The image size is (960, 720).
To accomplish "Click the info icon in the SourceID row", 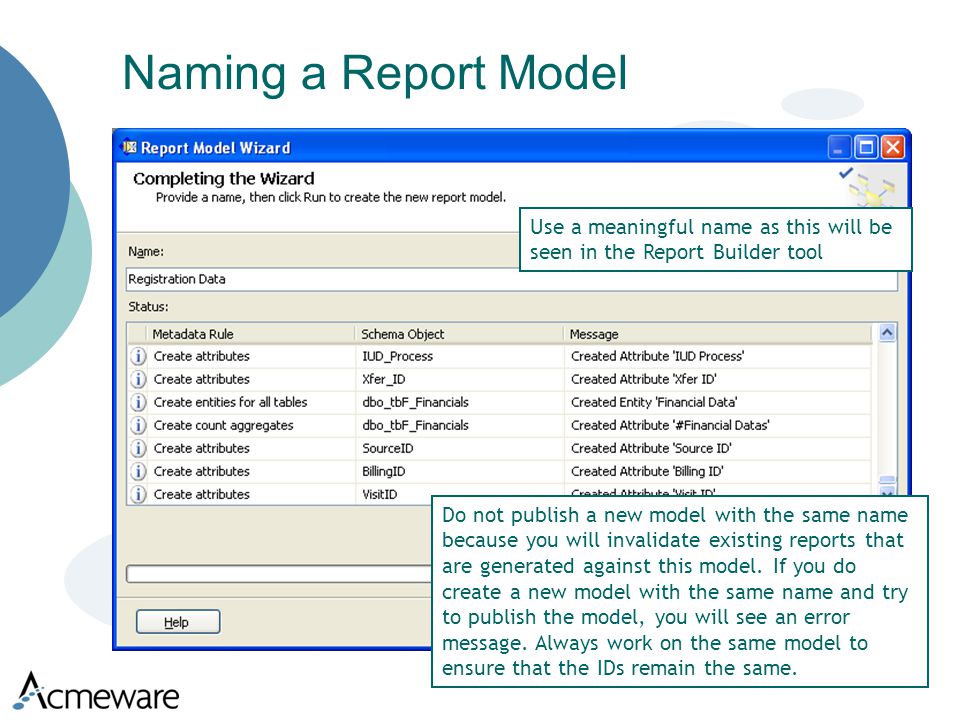I will pos(138,449).
